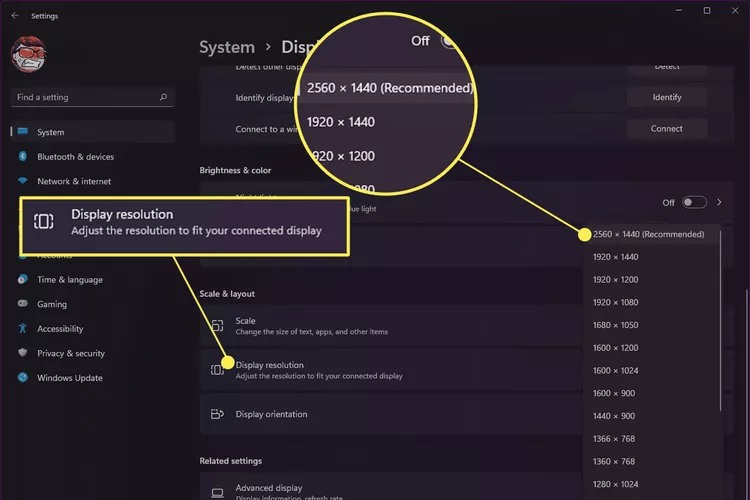Click the back arrow in Settings title bar
This screenshot has height=500, width=750.
[x=14, y=16]
